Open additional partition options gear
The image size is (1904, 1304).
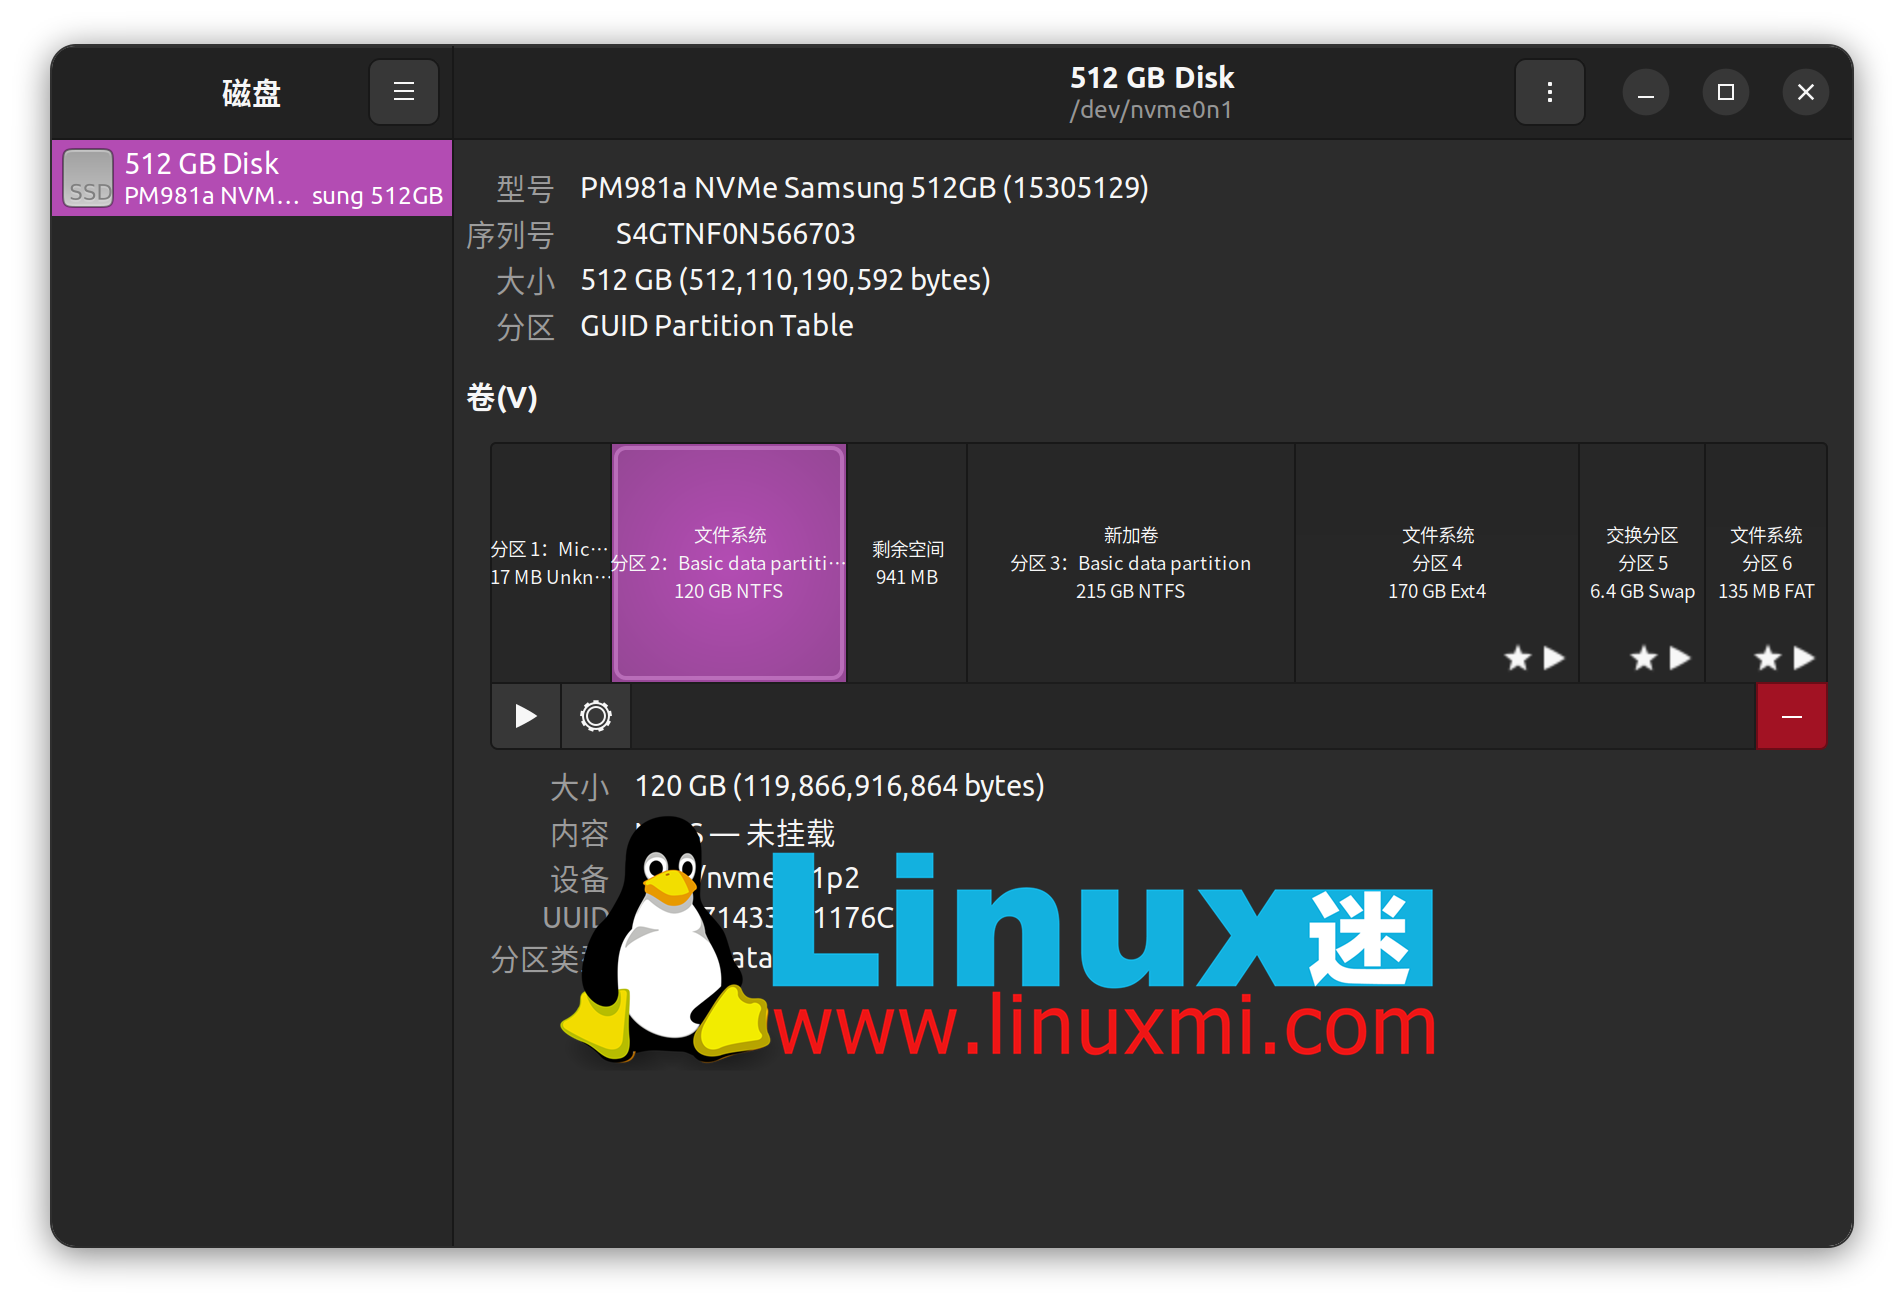(596, 716)
